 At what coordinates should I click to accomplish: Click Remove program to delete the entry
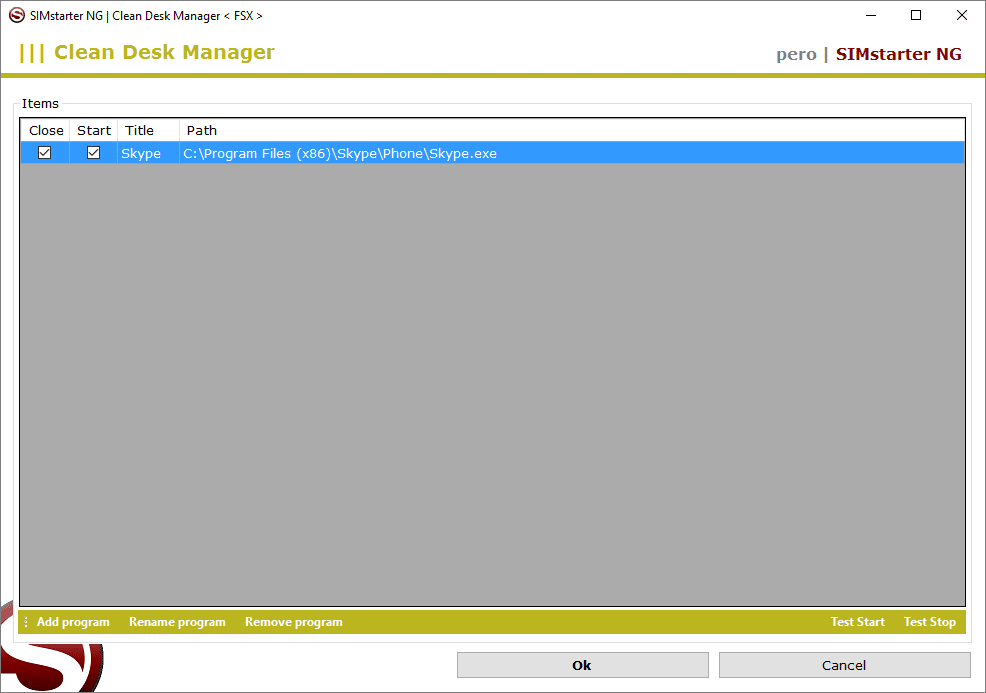point(293,622)
